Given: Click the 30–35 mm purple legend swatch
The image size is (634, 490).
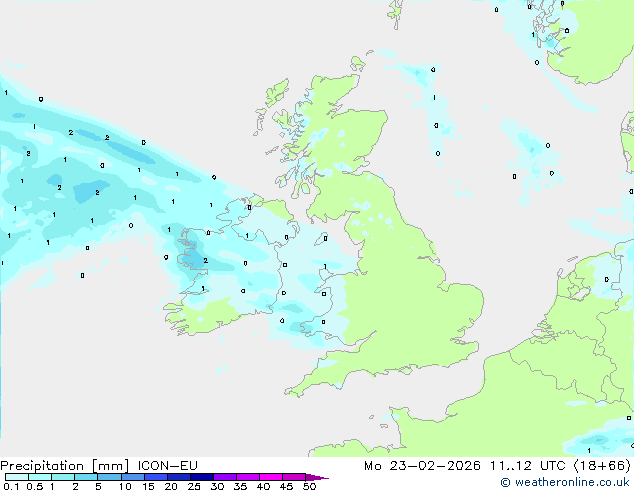Looking at the screenshot, I should point(225,477).
